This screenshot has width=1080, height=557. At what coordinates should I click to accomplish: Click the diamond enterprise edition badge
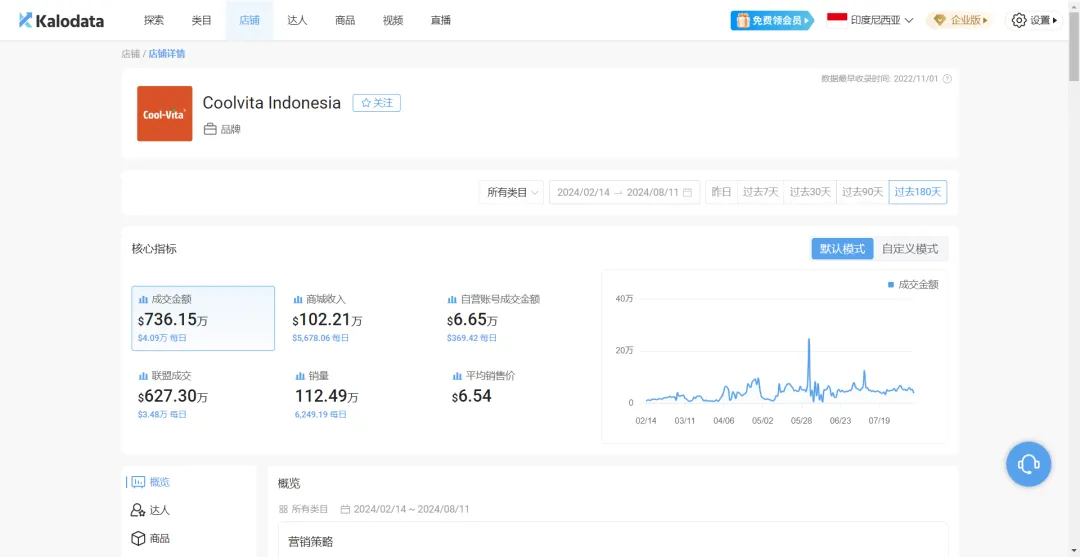[x=939, y=20]
